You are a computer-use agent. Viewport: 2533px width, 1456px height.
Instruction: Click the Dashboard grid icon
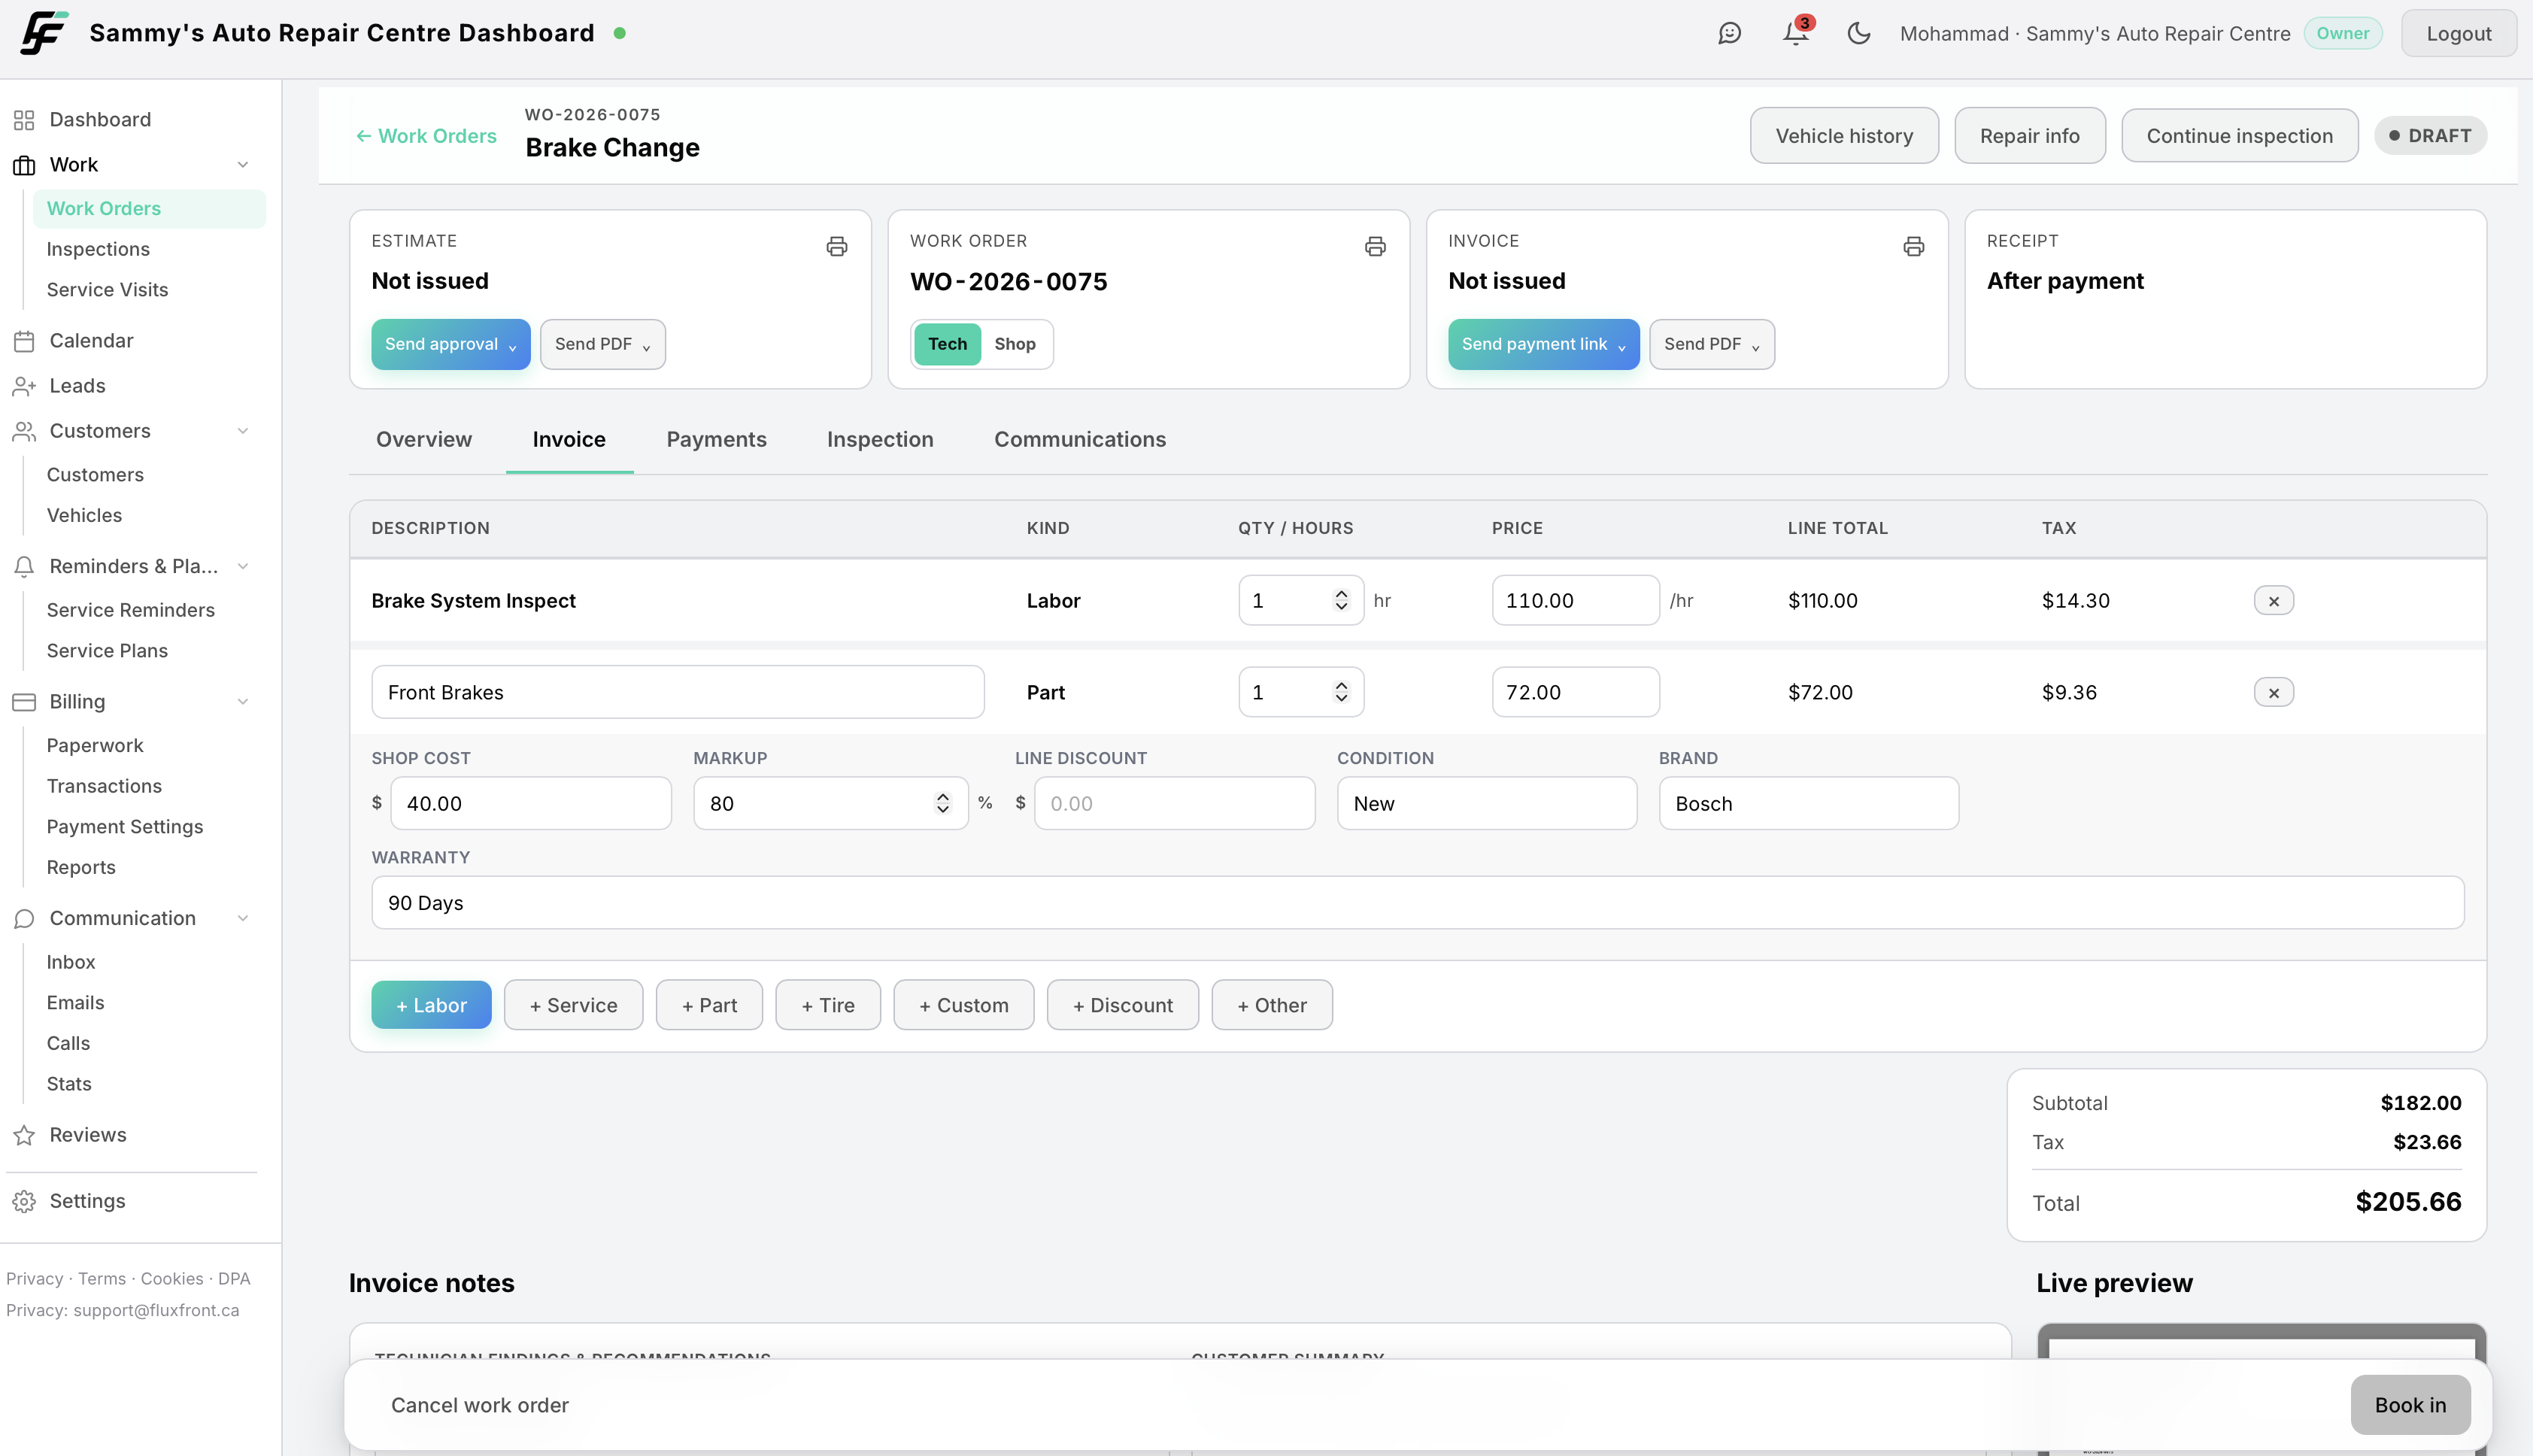24,120
